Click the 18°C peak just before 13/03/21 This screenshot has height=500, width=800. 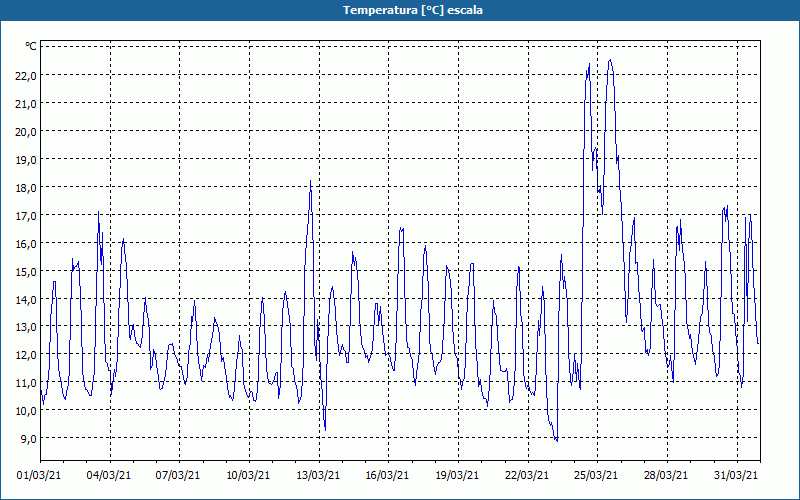[x=310, y=181]
